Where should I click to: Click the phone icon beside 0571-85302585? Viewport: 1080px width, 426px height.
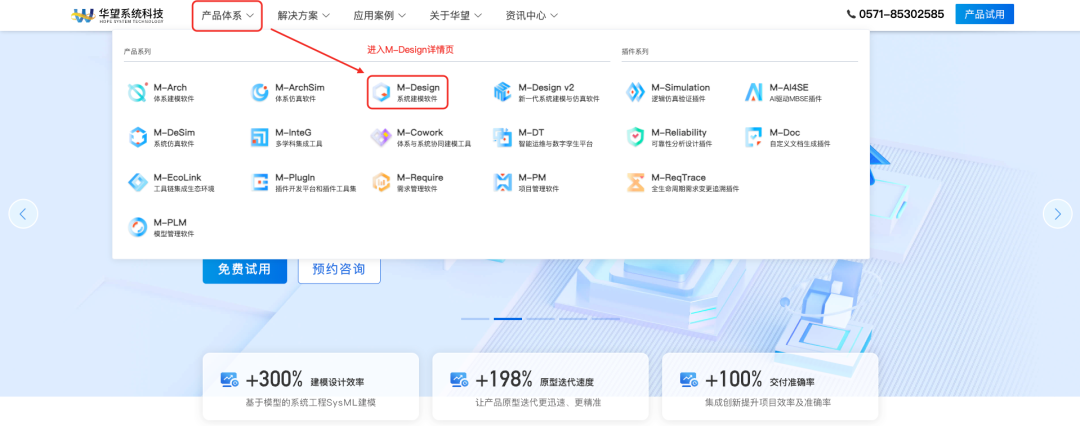click(x=851, y=14)
